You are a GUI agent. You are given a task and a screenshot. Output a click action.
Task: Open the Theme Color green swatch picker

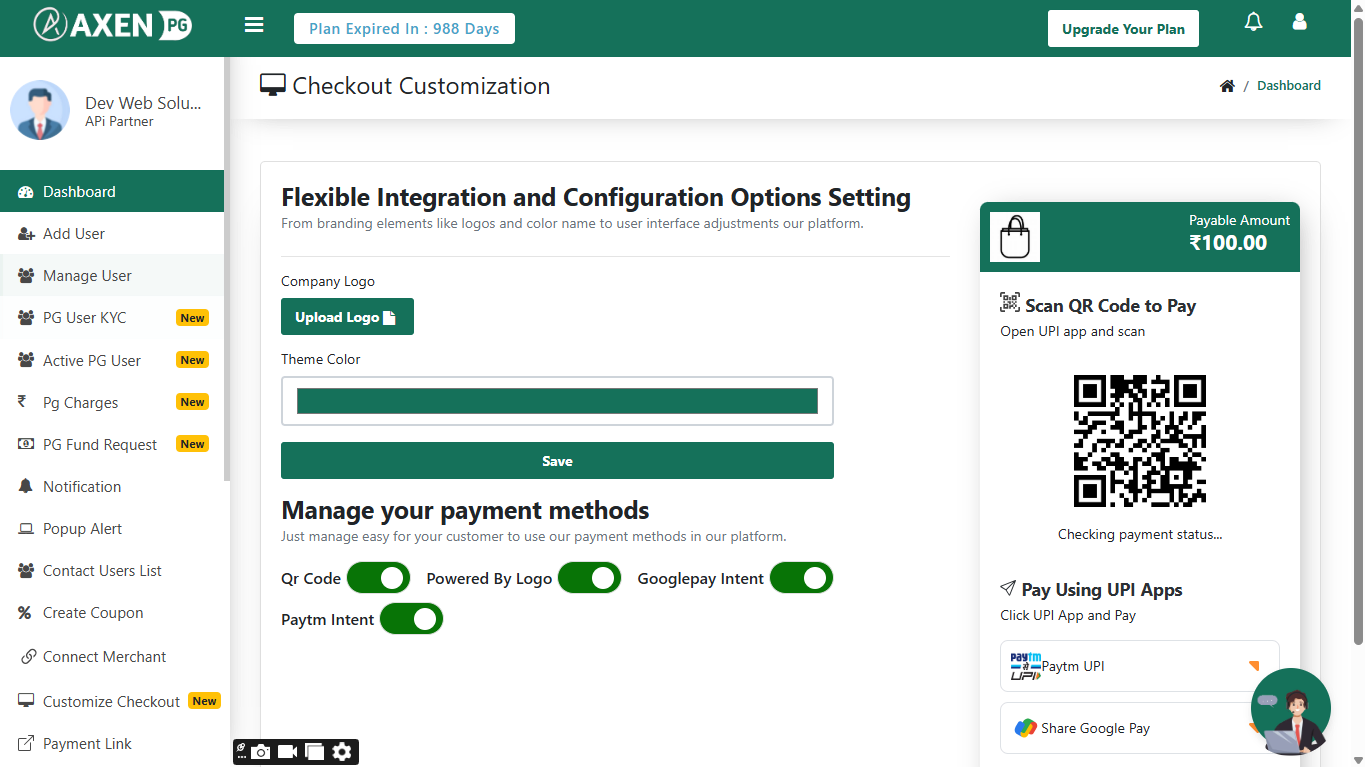[557, 401]
